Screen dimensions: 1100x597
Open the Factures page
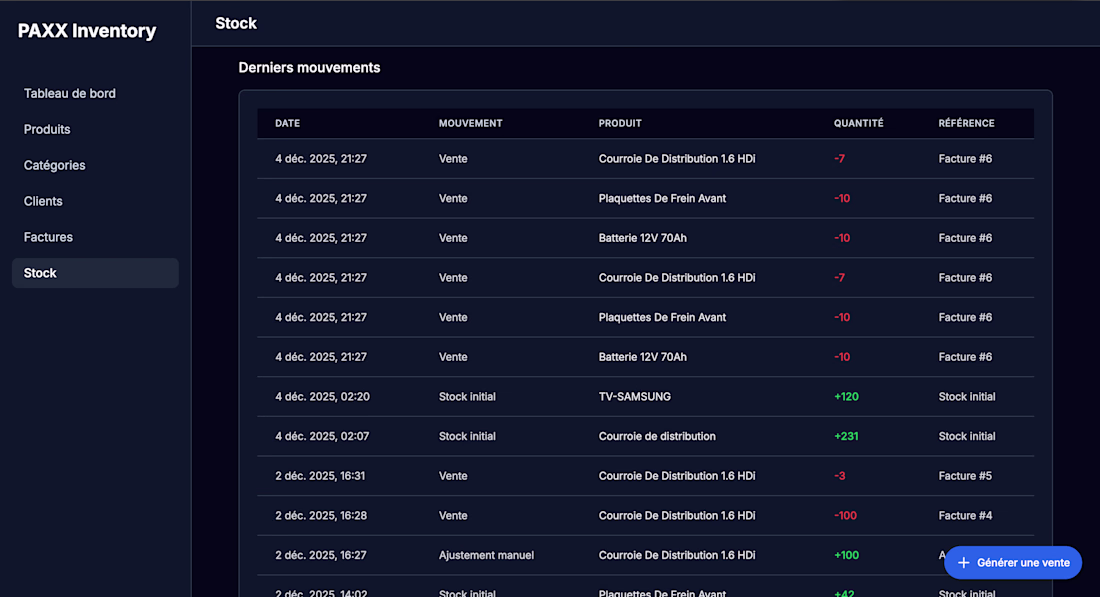(48, 238)
